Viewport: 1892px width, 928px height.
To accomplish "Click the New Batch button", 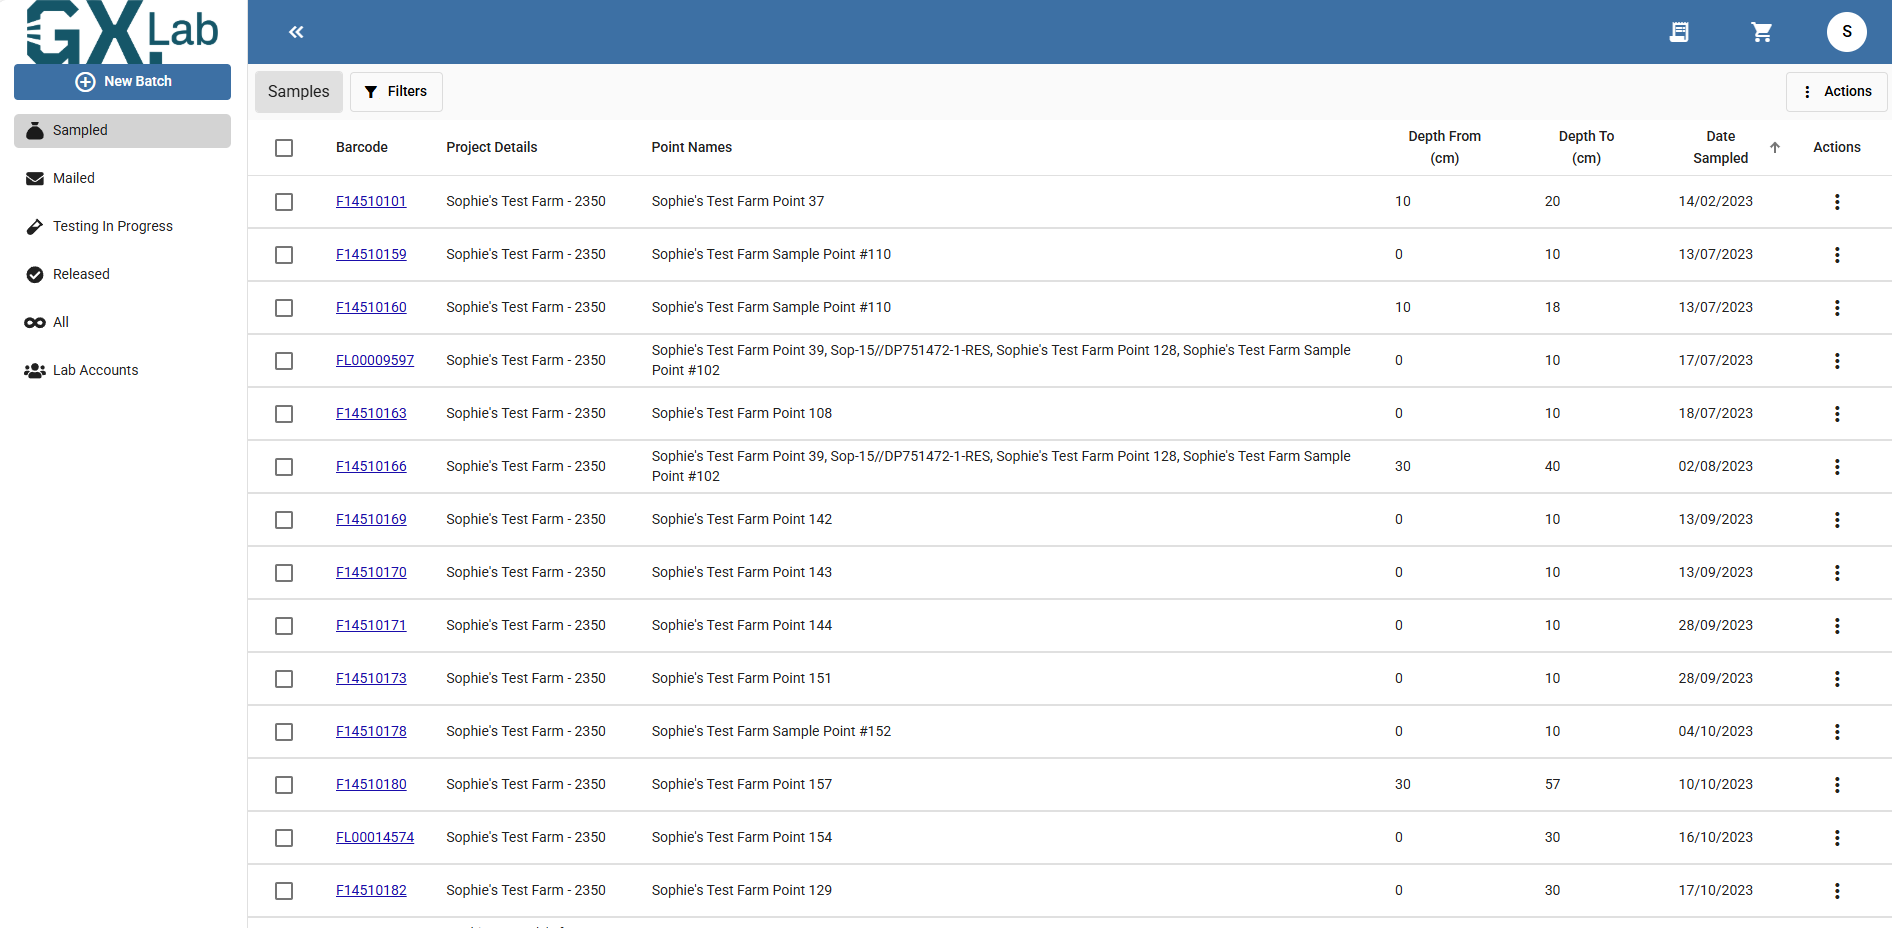I will click(122, 81).
